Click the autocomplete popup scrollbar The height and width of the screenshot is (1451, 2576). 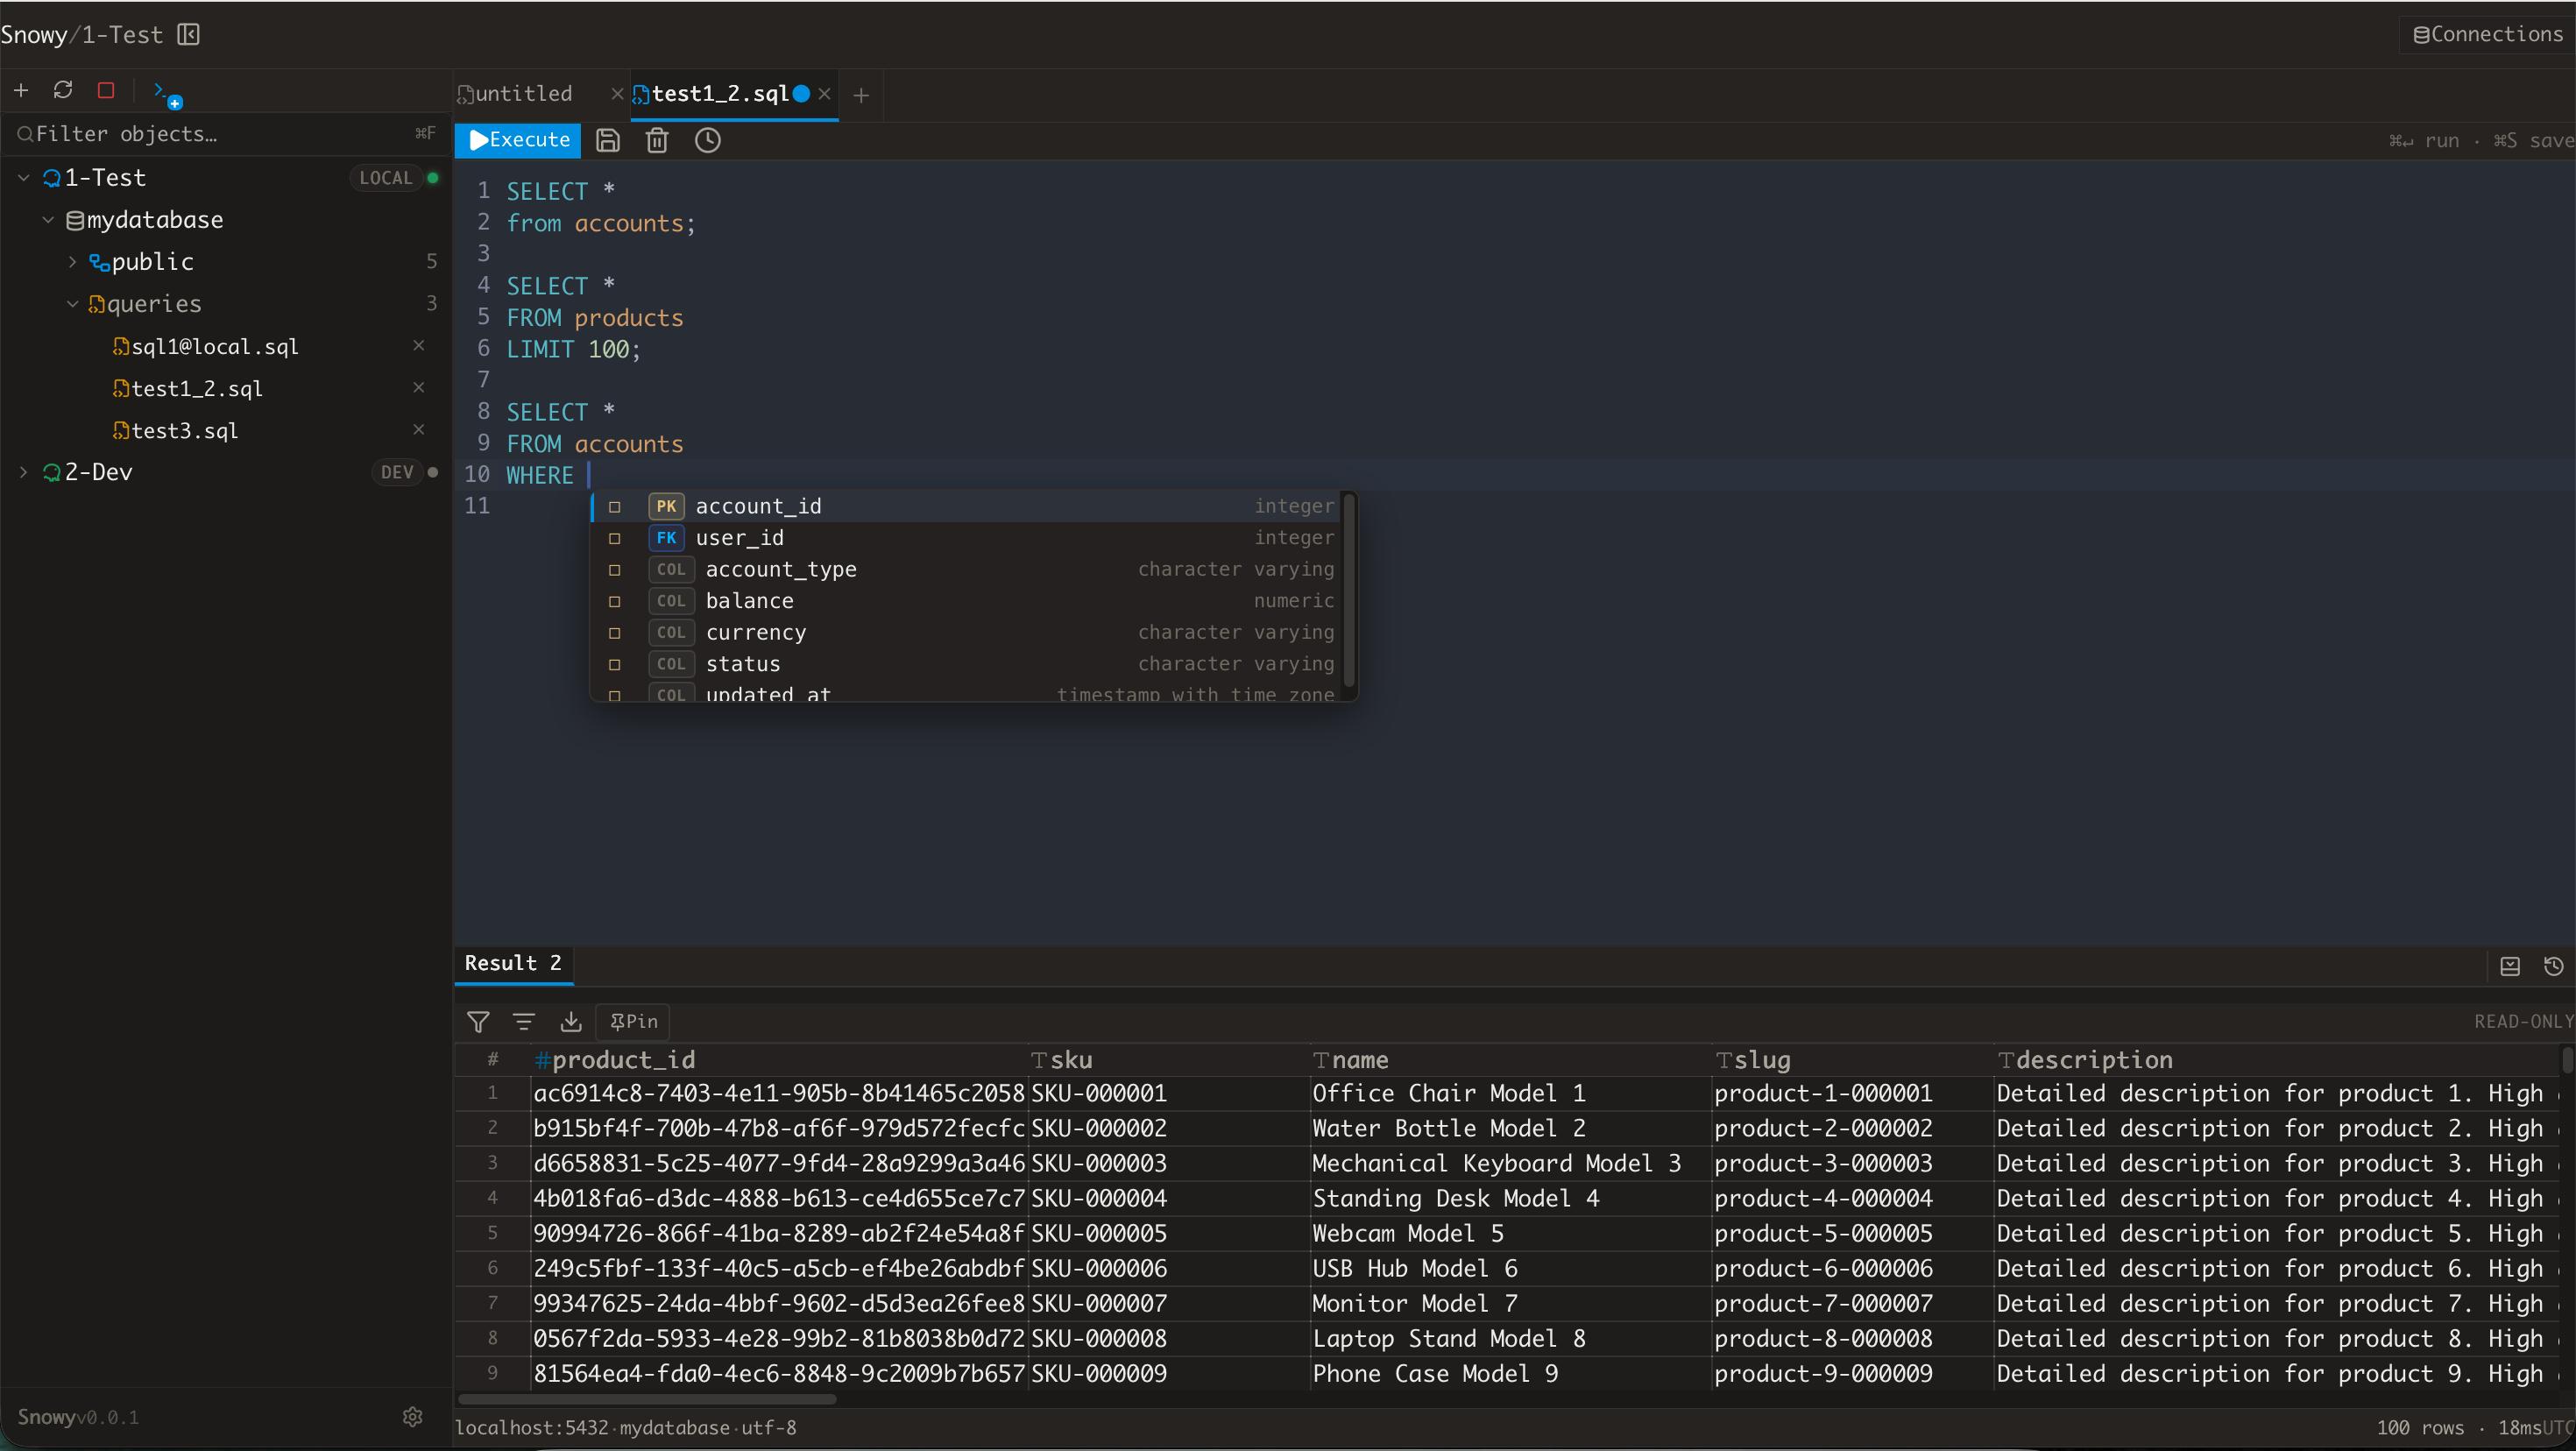pyautogui.click(x=1349, y=590)
